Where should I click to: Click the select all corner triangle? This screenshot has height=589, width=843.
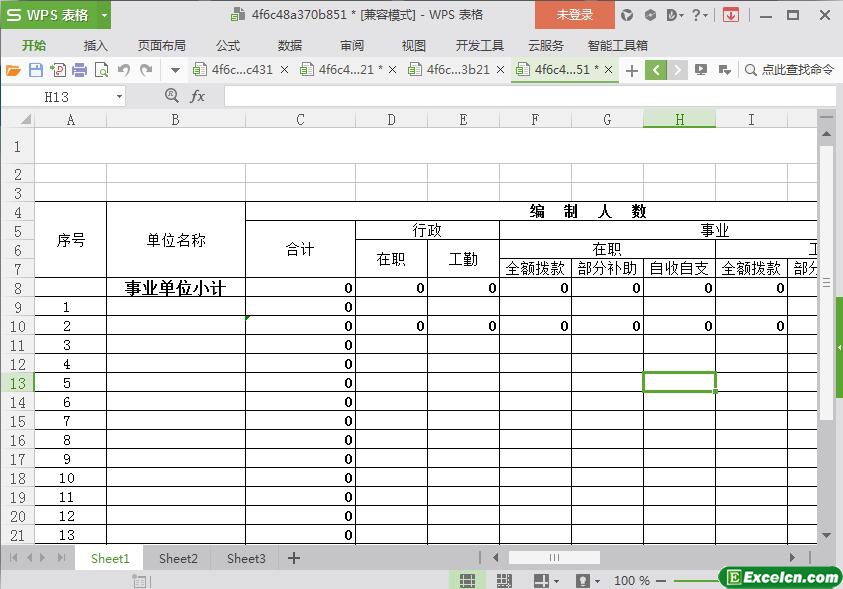click(x=25, y=119)
